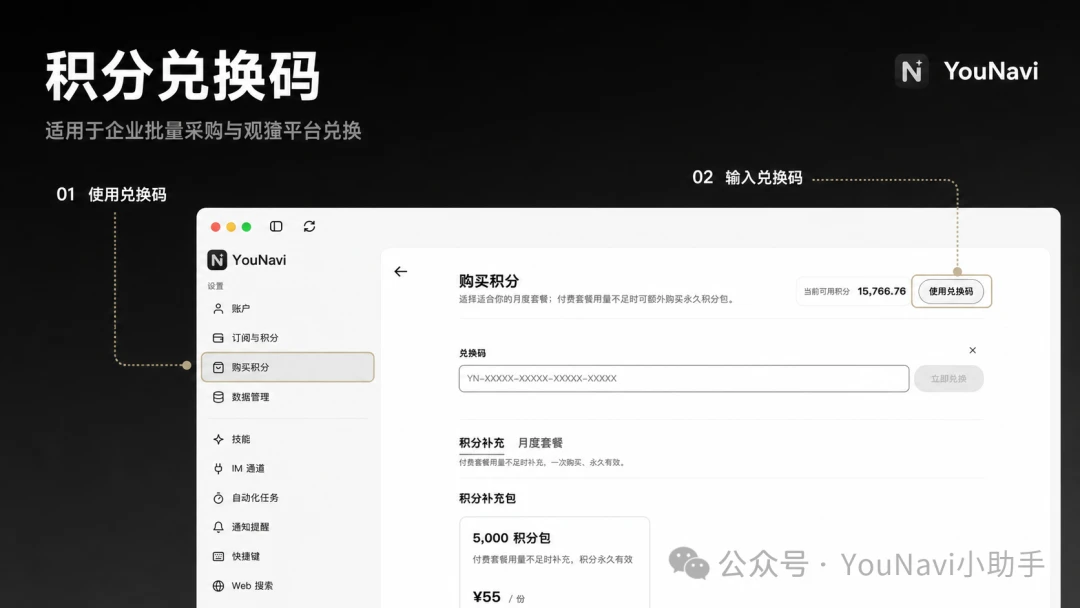Viewport: 1080px width, 608px height.
Task: Switch to the 月度套餐 tab
Action: [x=540, y=443]
